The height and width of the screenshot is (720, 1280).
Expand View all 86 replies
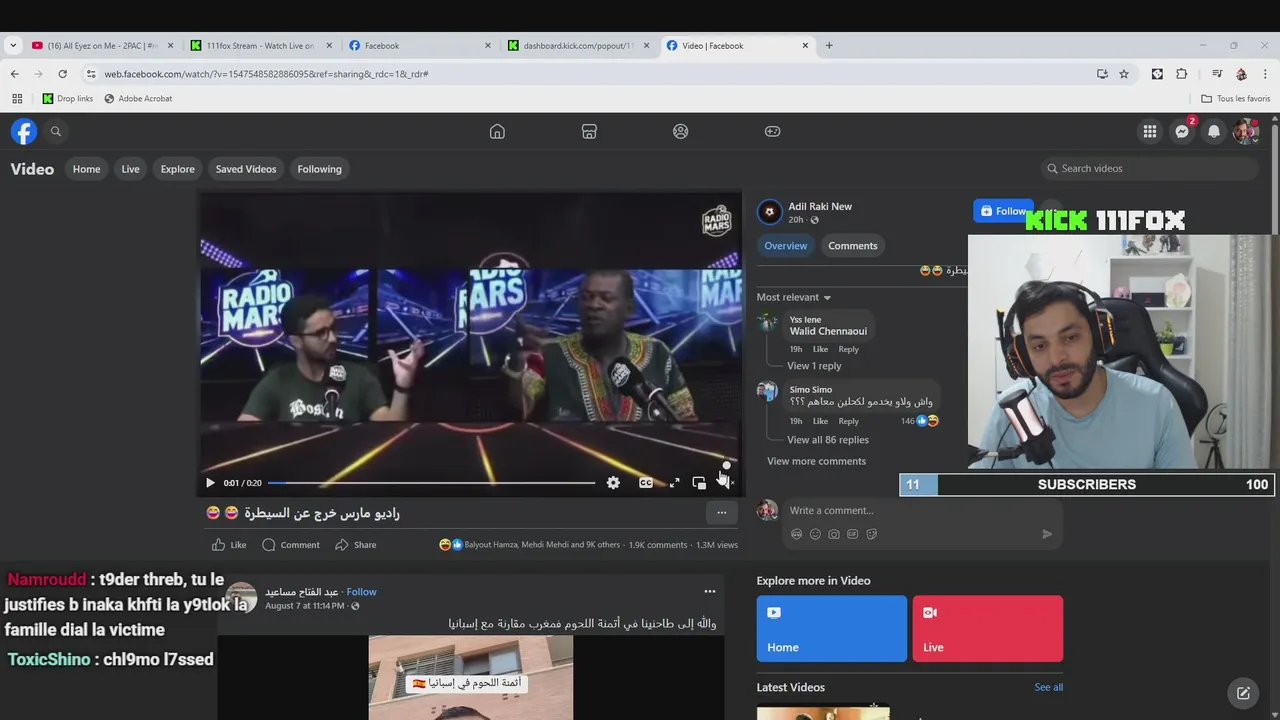[828, 440]
